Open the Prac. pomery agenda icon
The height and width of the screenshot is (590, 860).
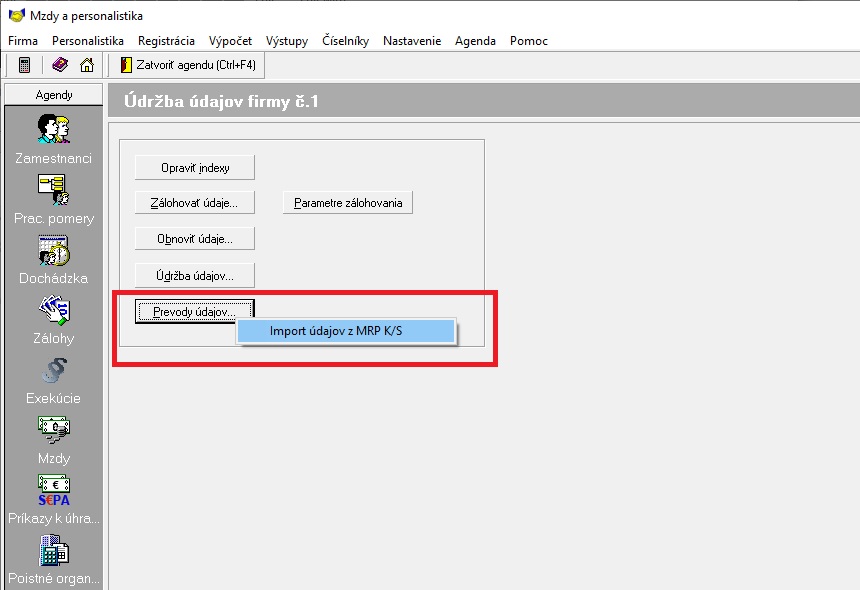53,190
